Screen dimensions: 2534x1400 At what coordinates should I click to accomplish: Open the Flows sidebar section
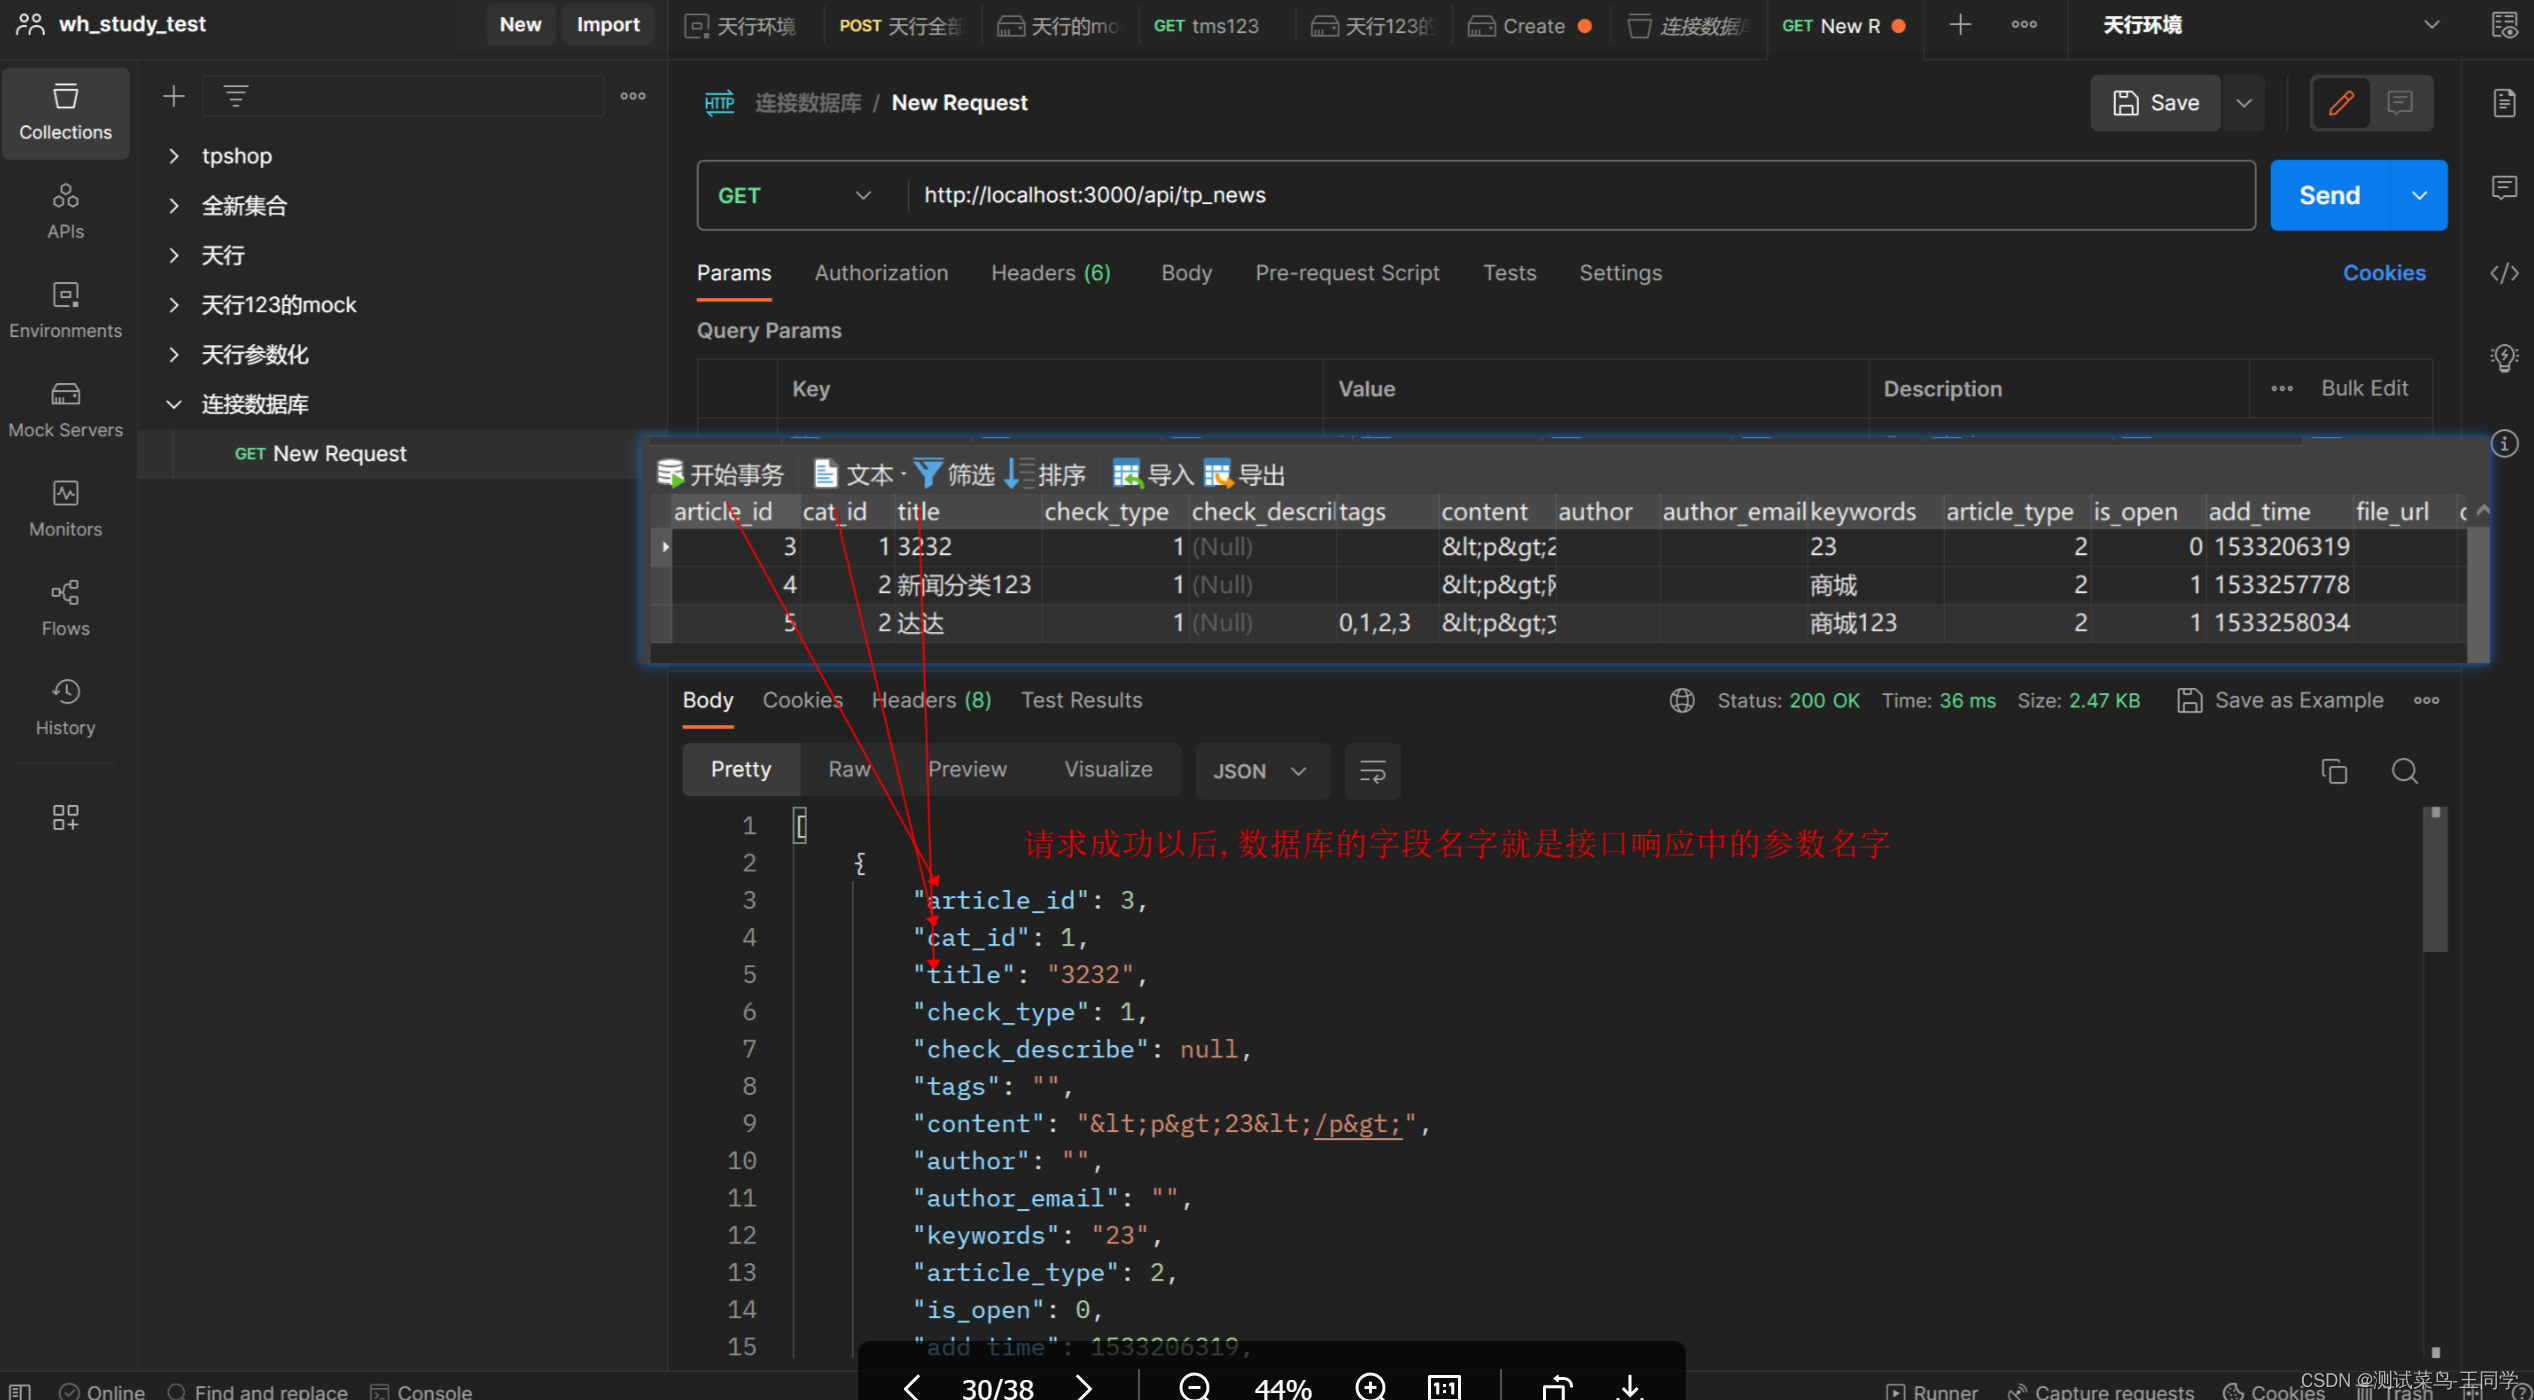65,607
